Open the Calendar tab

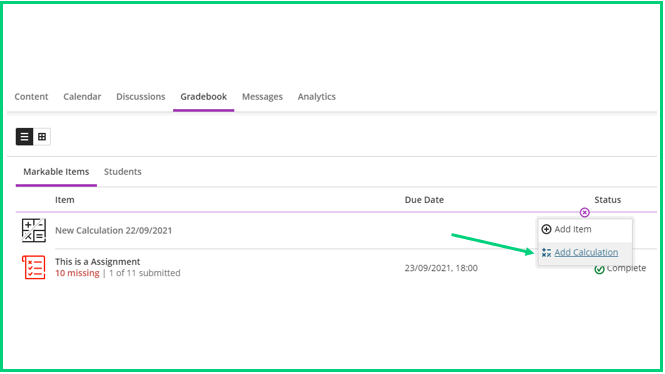coord(82,97)
